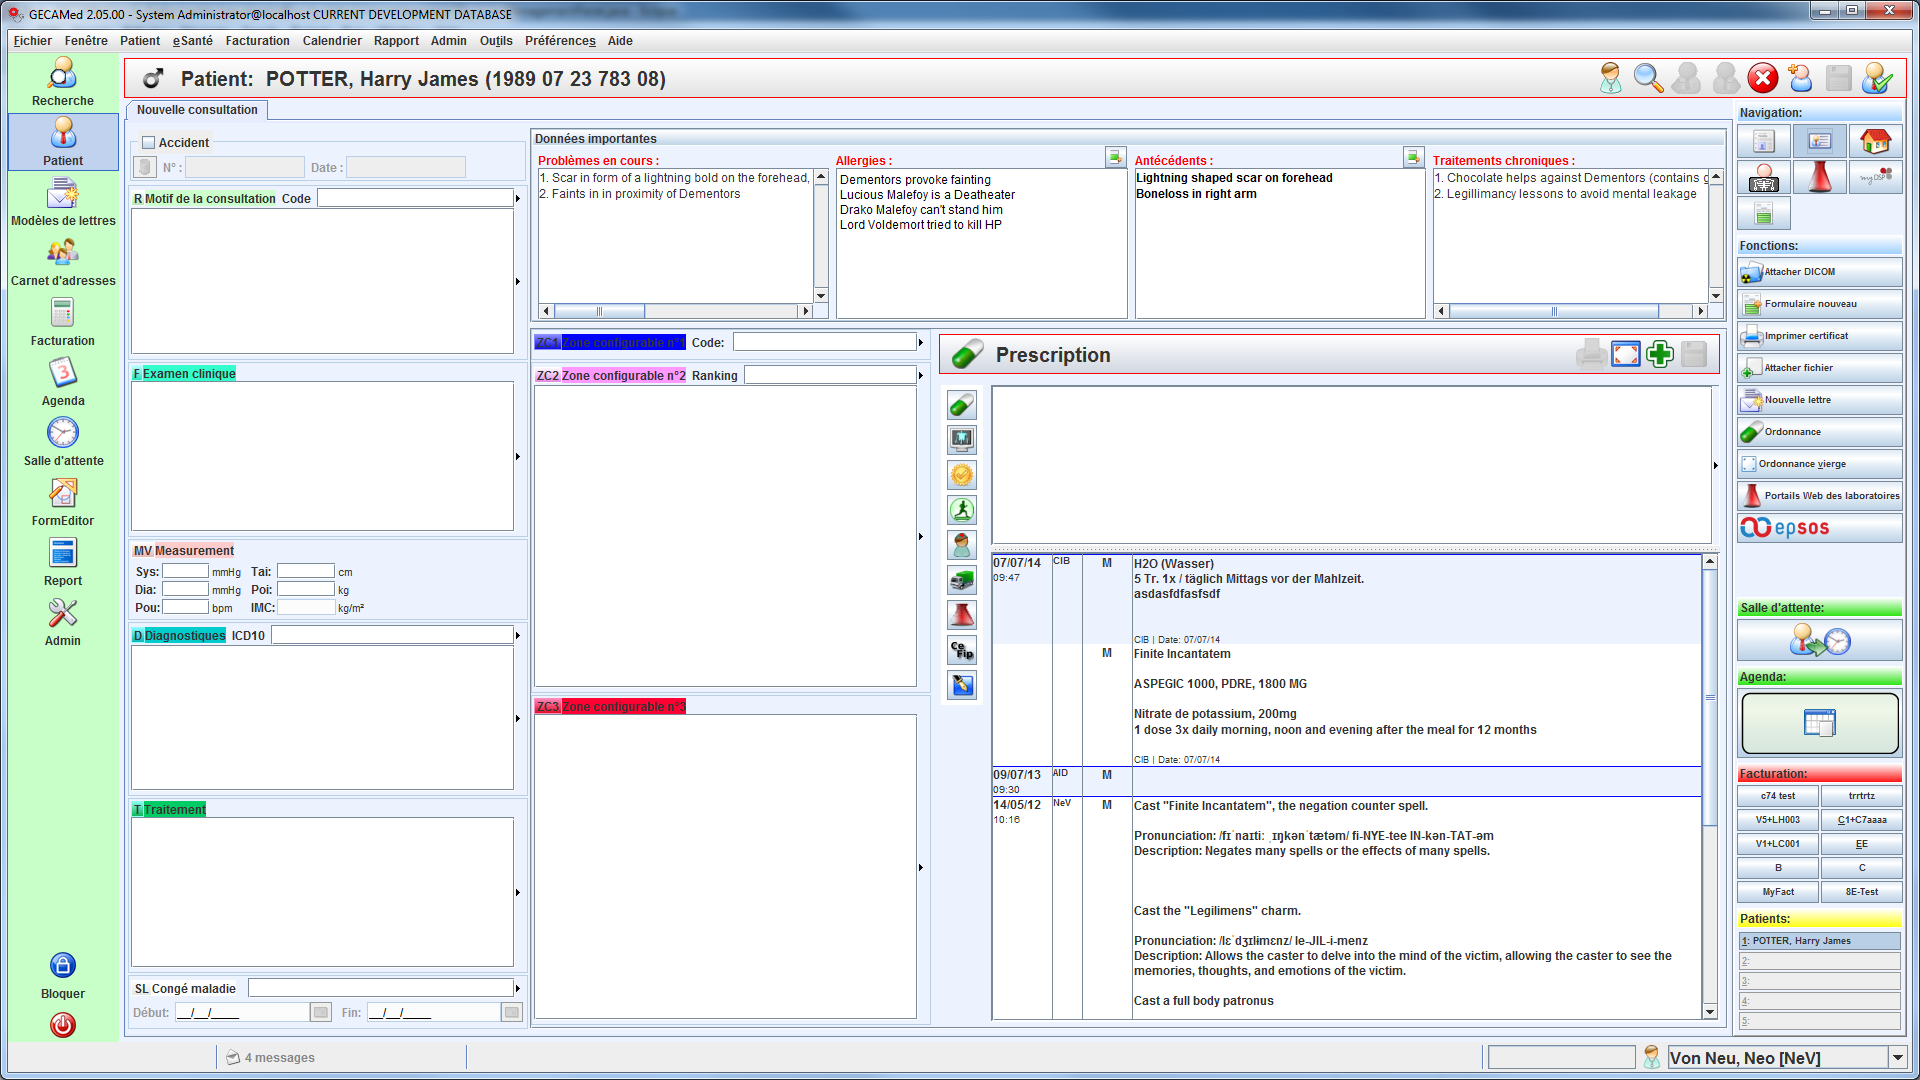
Task: Open the Facturation menu
Action: 257,41
